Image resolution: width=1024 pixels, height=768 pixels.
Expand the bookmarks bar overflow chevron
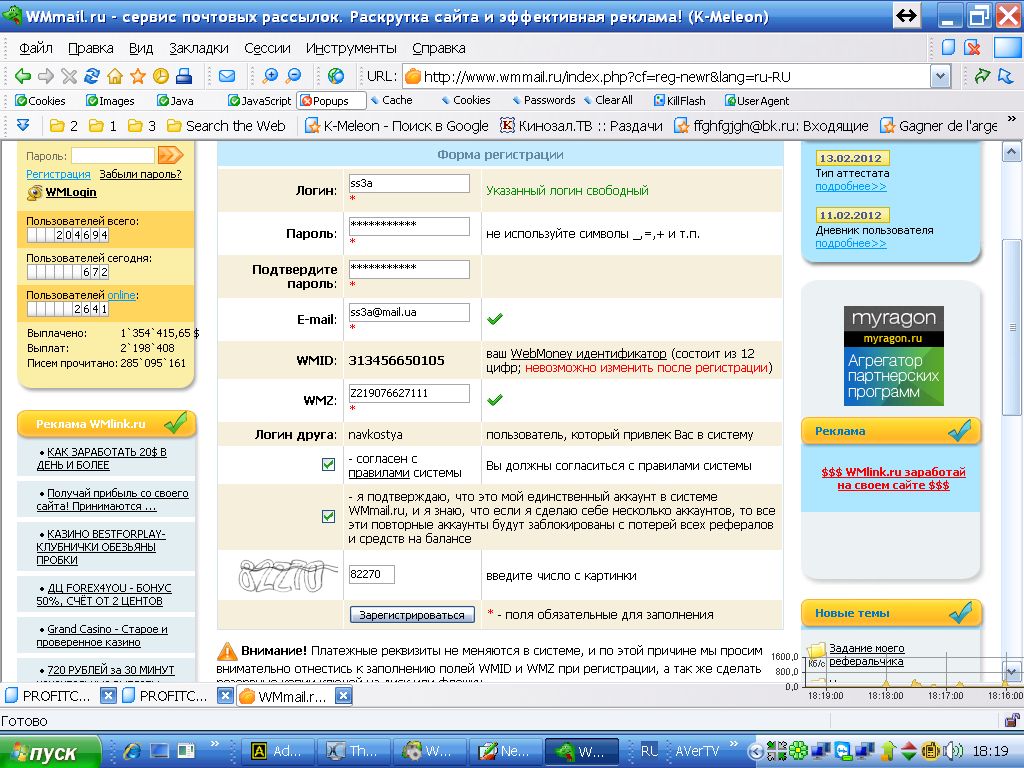coord(1012,119)
